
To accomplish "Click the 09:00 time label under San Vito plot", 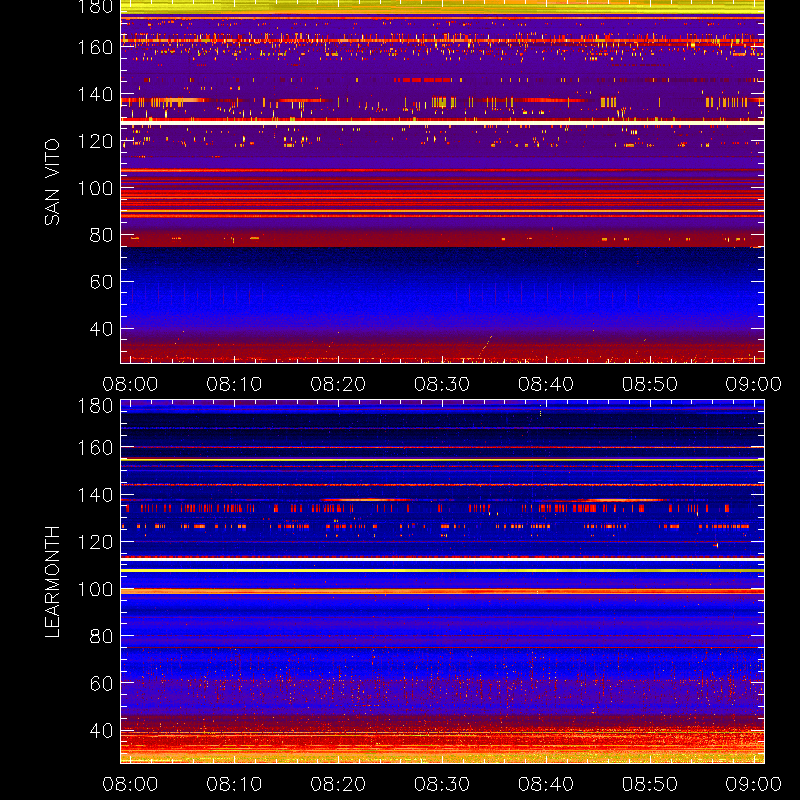I will [x=754, y=384].
